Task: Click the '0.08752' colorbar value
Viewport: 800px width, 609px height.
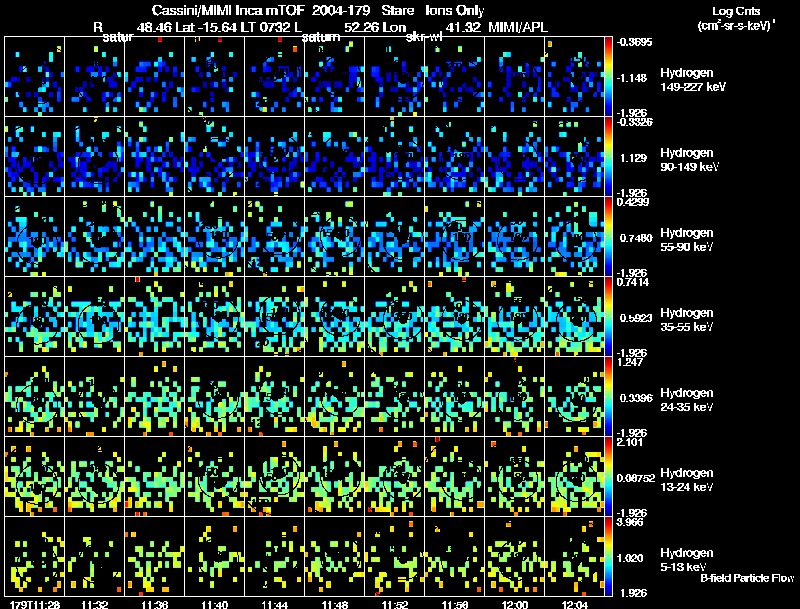Action: click(x=636, y=478)
